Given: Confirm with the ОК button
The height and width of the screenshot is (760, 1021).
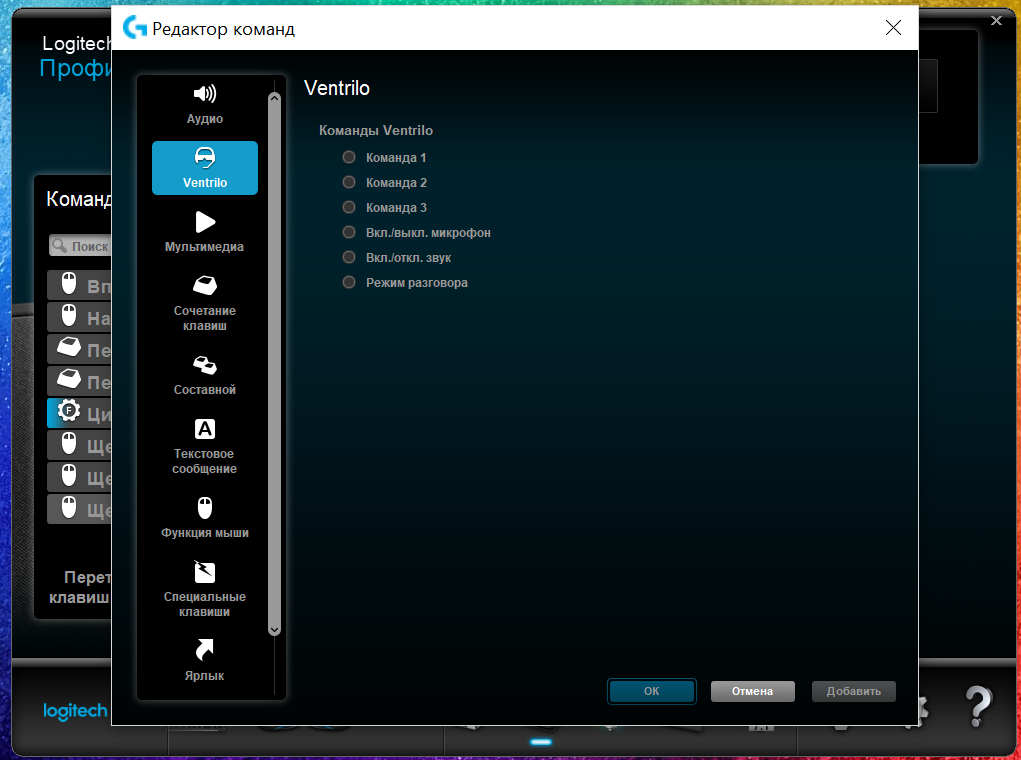Looking at the screenshot, I should pyautogui.click(x=651, y=691).
